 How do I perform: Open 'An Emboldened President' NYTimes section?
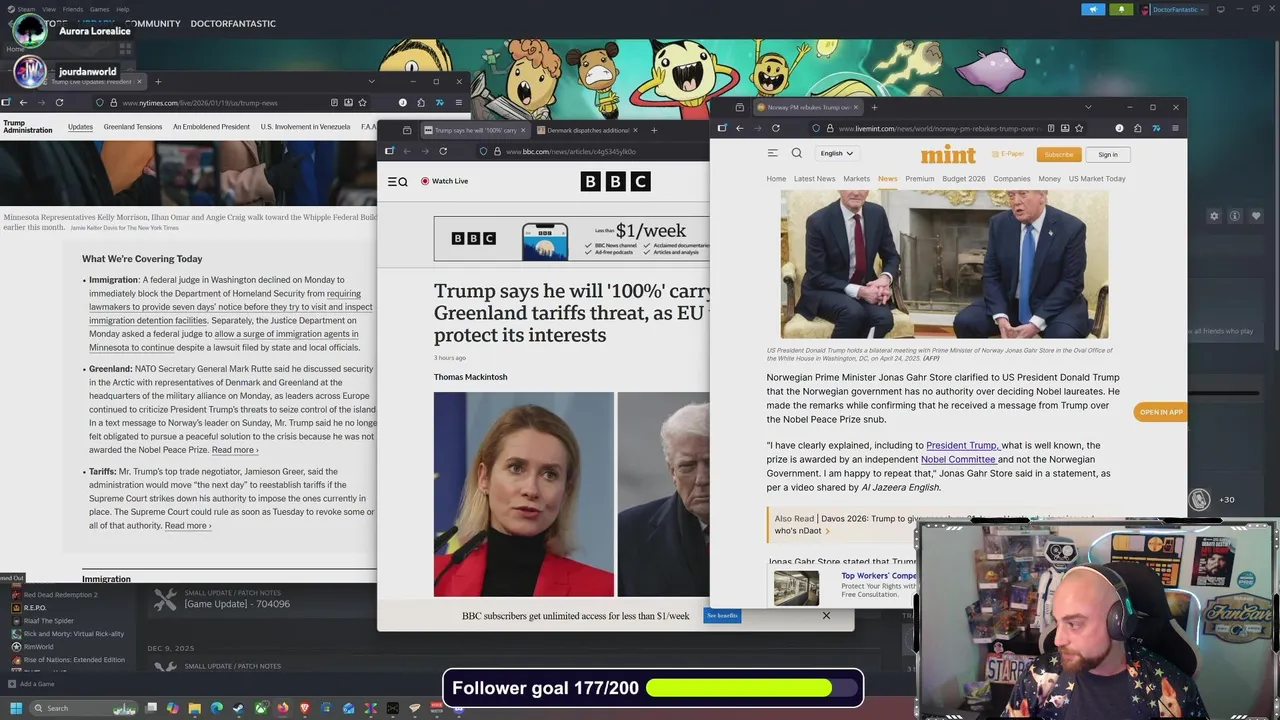pos(211,127)
